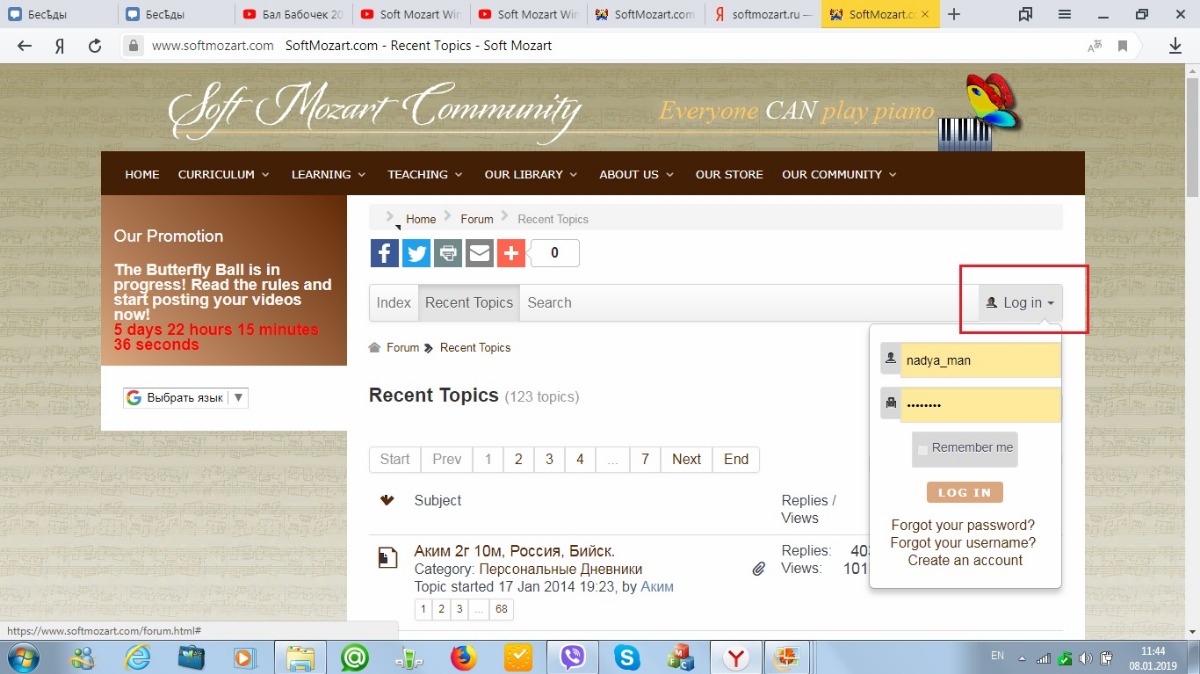Open the browser downloads arrow

(x=1176, y=46)
